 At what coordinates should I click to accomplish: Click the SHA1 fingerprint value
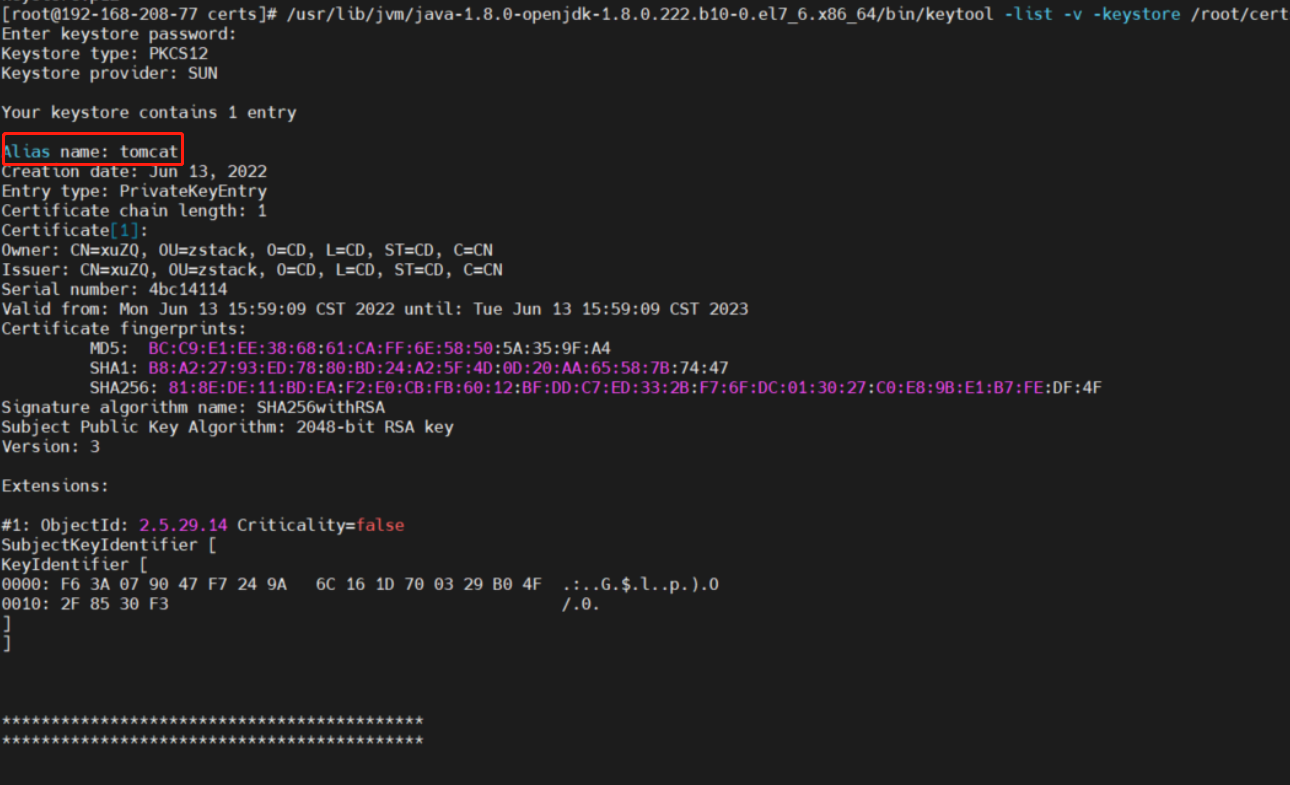[x=438, y=368]
